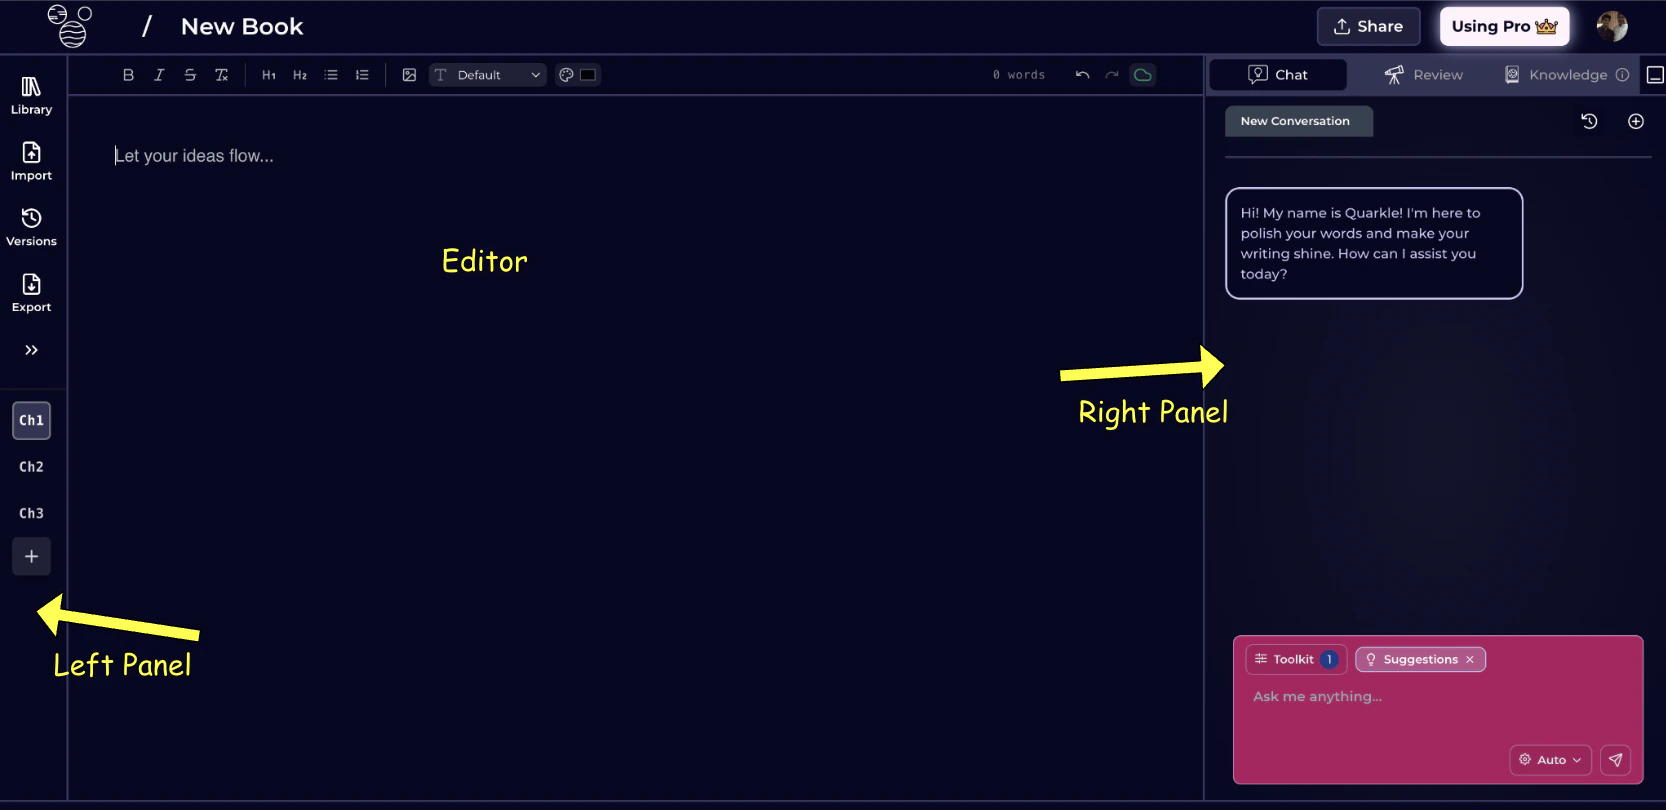Toggle italic formatting
This screenshot has height=810, width=1666.
(159, 75)
